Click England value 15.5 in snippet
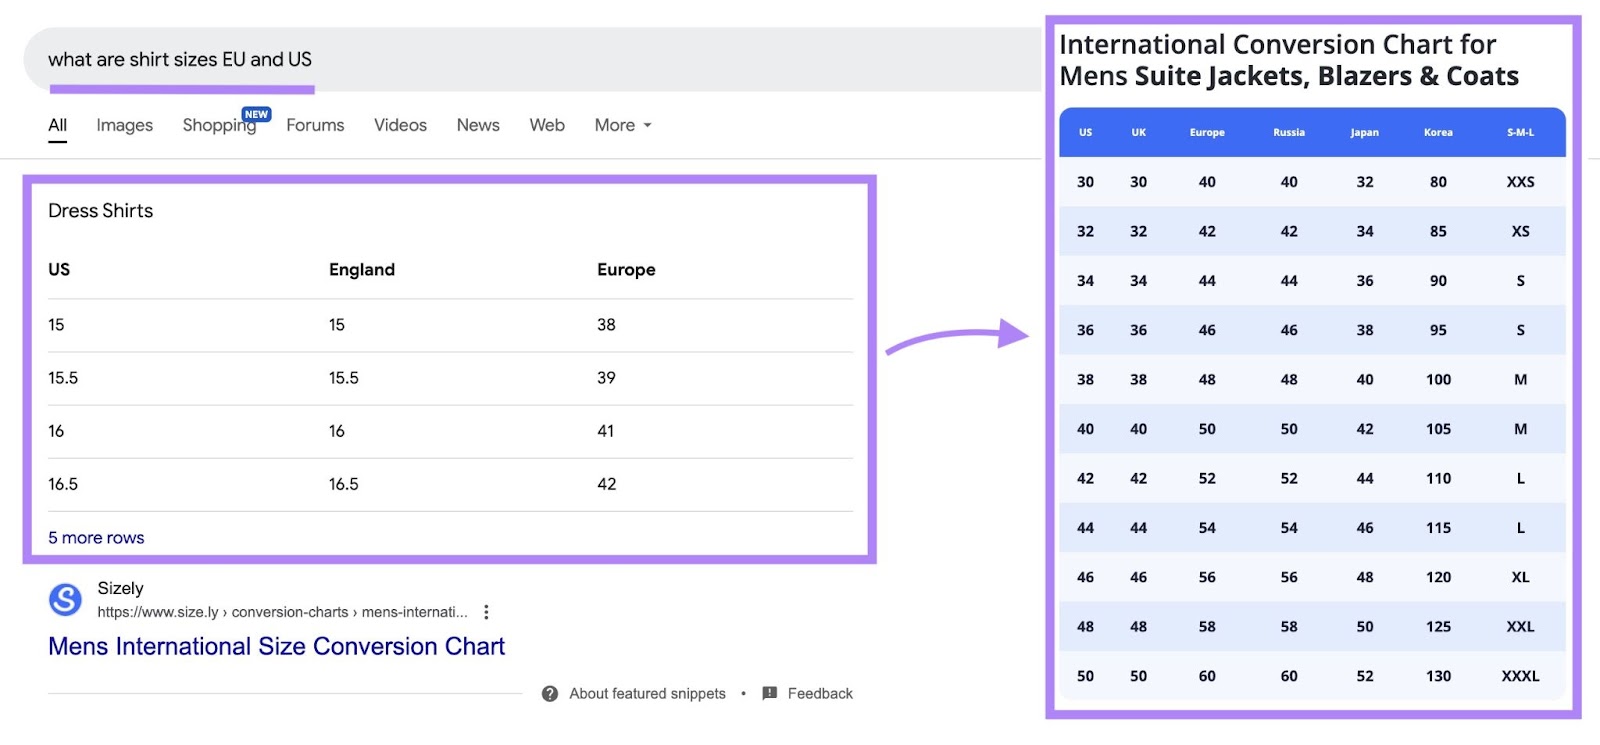The width and height of the screenshot is (1600, 745). click(343, 378)
